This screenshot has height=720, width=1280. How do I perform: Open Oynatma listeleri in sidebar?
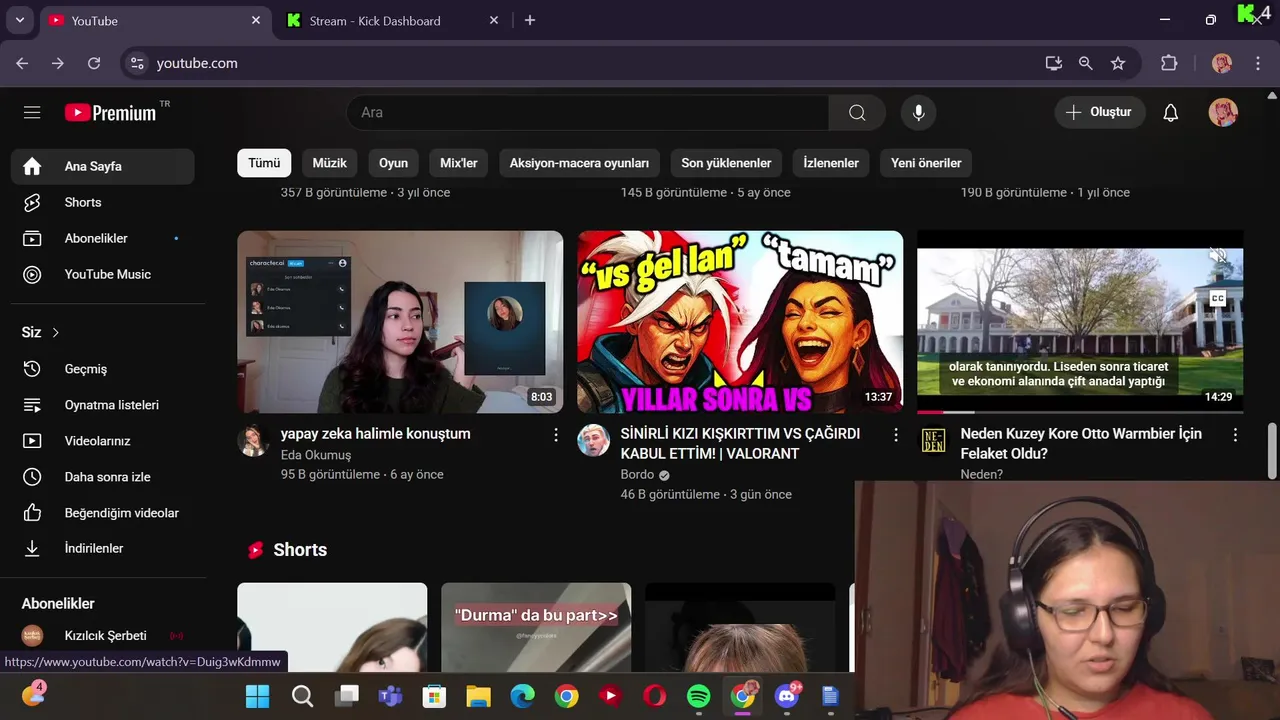(103, 405)
